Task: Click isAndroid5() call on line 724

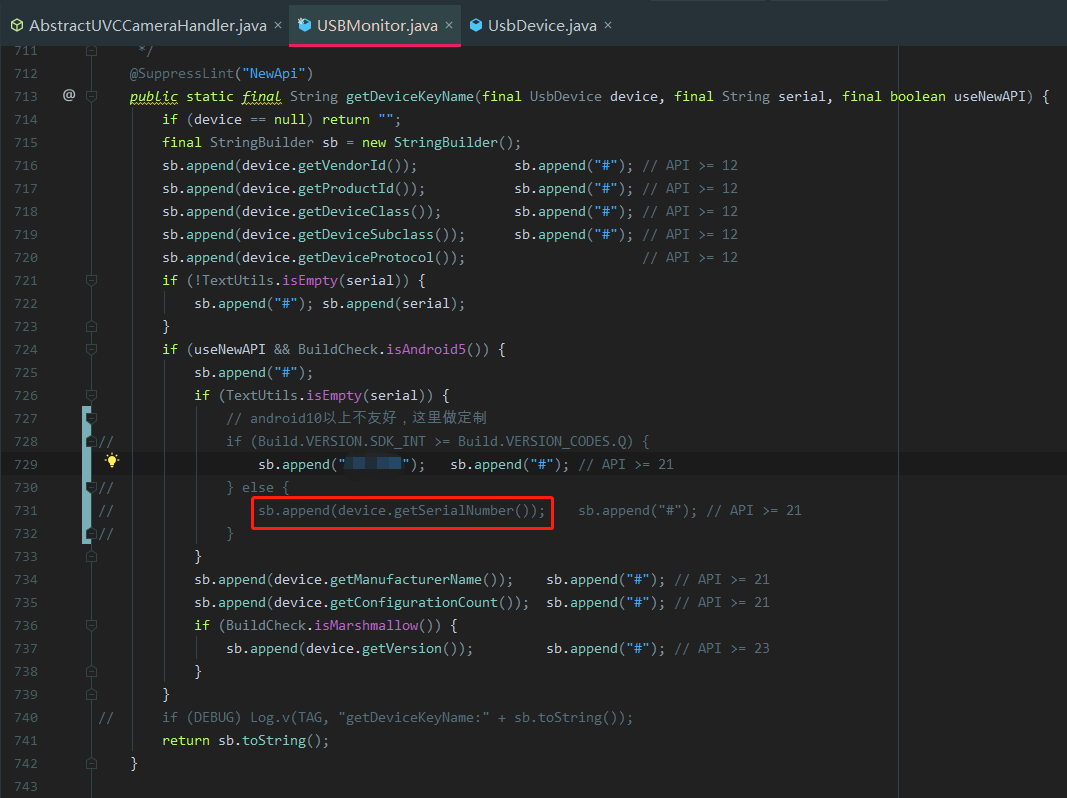Action: pyautogui.click(x=433, y=349)
